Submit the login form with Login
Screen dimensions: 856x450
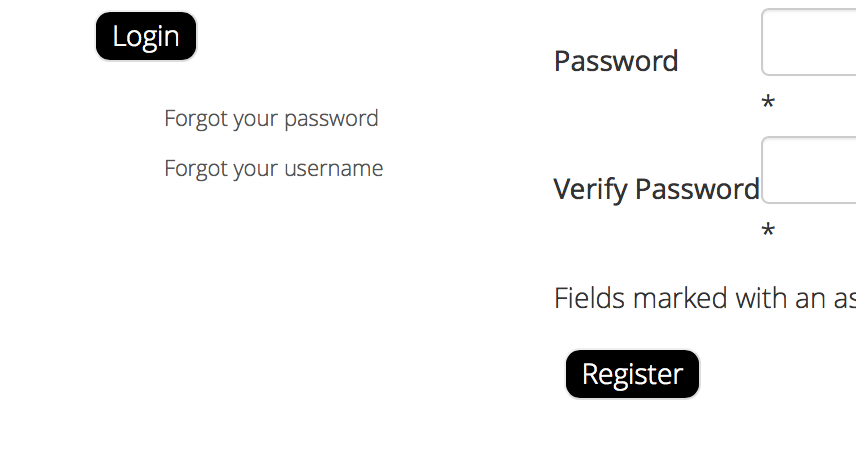click(146, 37)
